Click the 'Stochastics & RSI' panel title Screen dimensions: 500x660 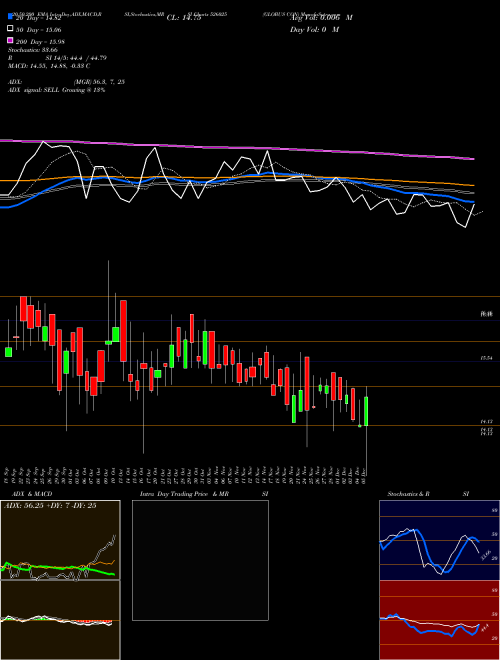coord(428,494)
